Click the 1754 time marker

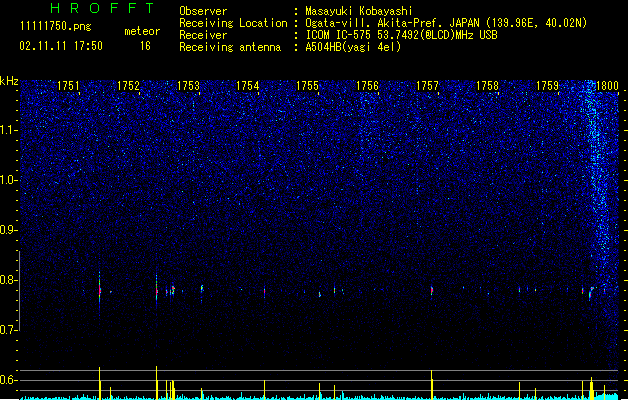click(x=248, y=86)
